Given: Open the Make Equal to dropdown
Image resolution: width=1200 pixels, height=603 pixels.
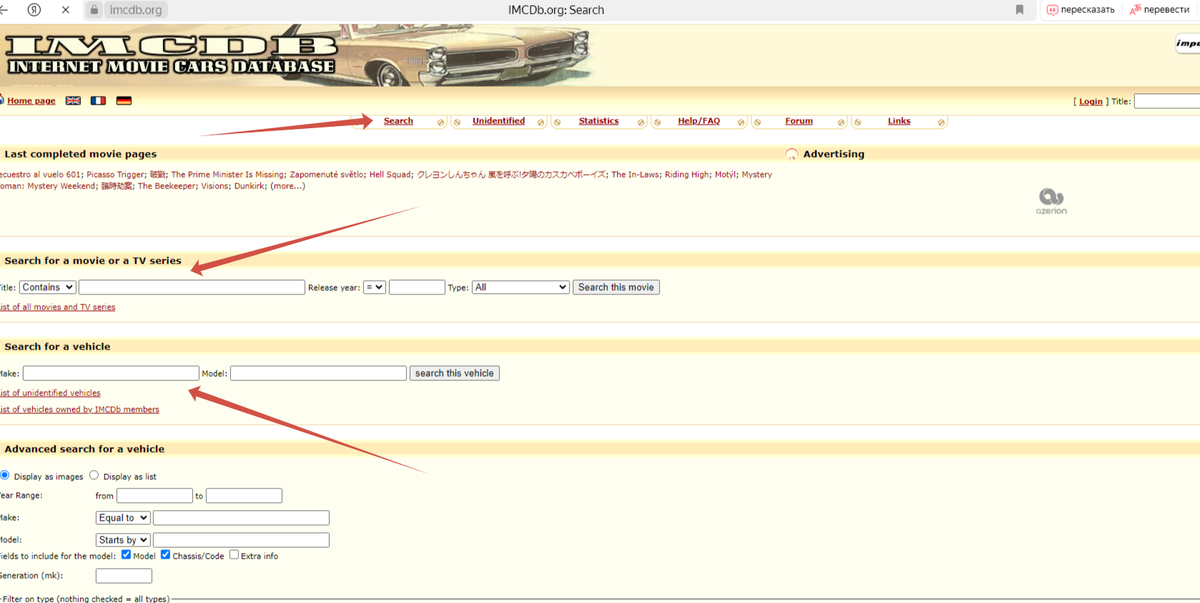Looking at the screenshot, I should pos(123,518).
